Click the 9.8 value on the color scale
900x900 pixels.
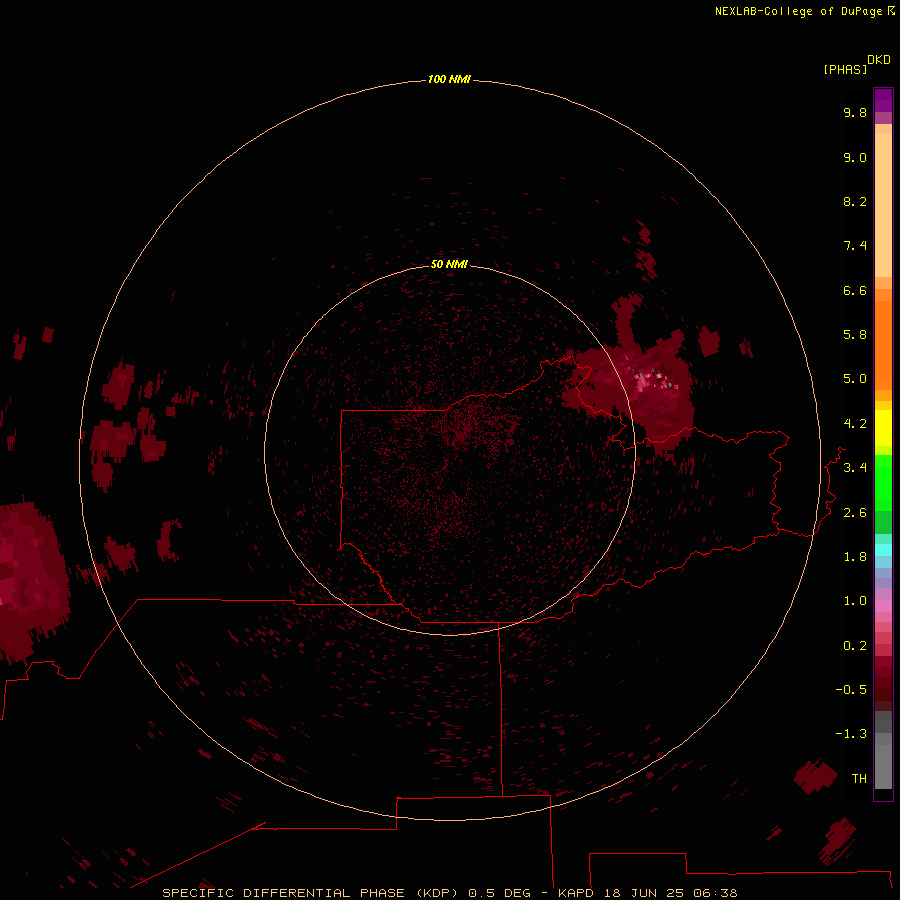coord(855,112)
